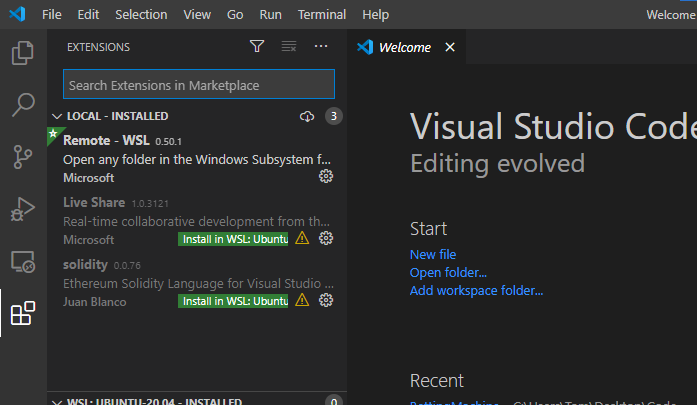The width and height of the screenshot is (697, 405).
Task: Install solidity in WSL: Ubuntu
Action: click(233, 301)
